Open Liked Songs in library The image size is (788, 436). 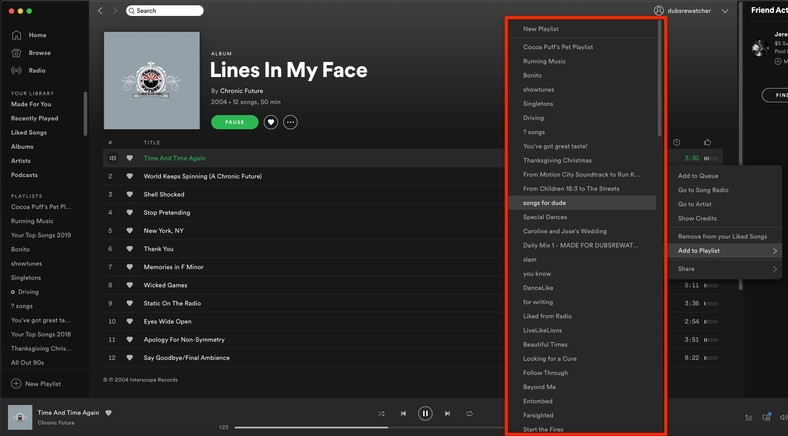coord(29,133)
